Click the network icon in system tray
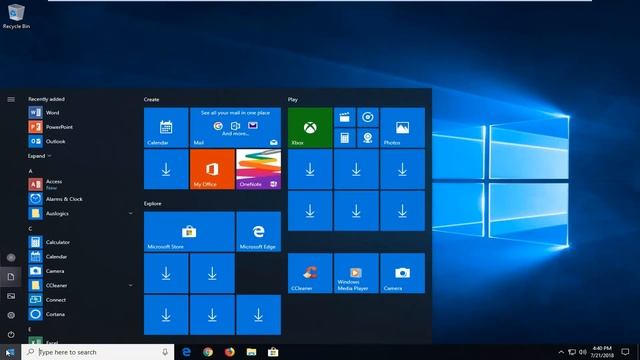Viewport: 640px width, 360px height. point(572,352)
